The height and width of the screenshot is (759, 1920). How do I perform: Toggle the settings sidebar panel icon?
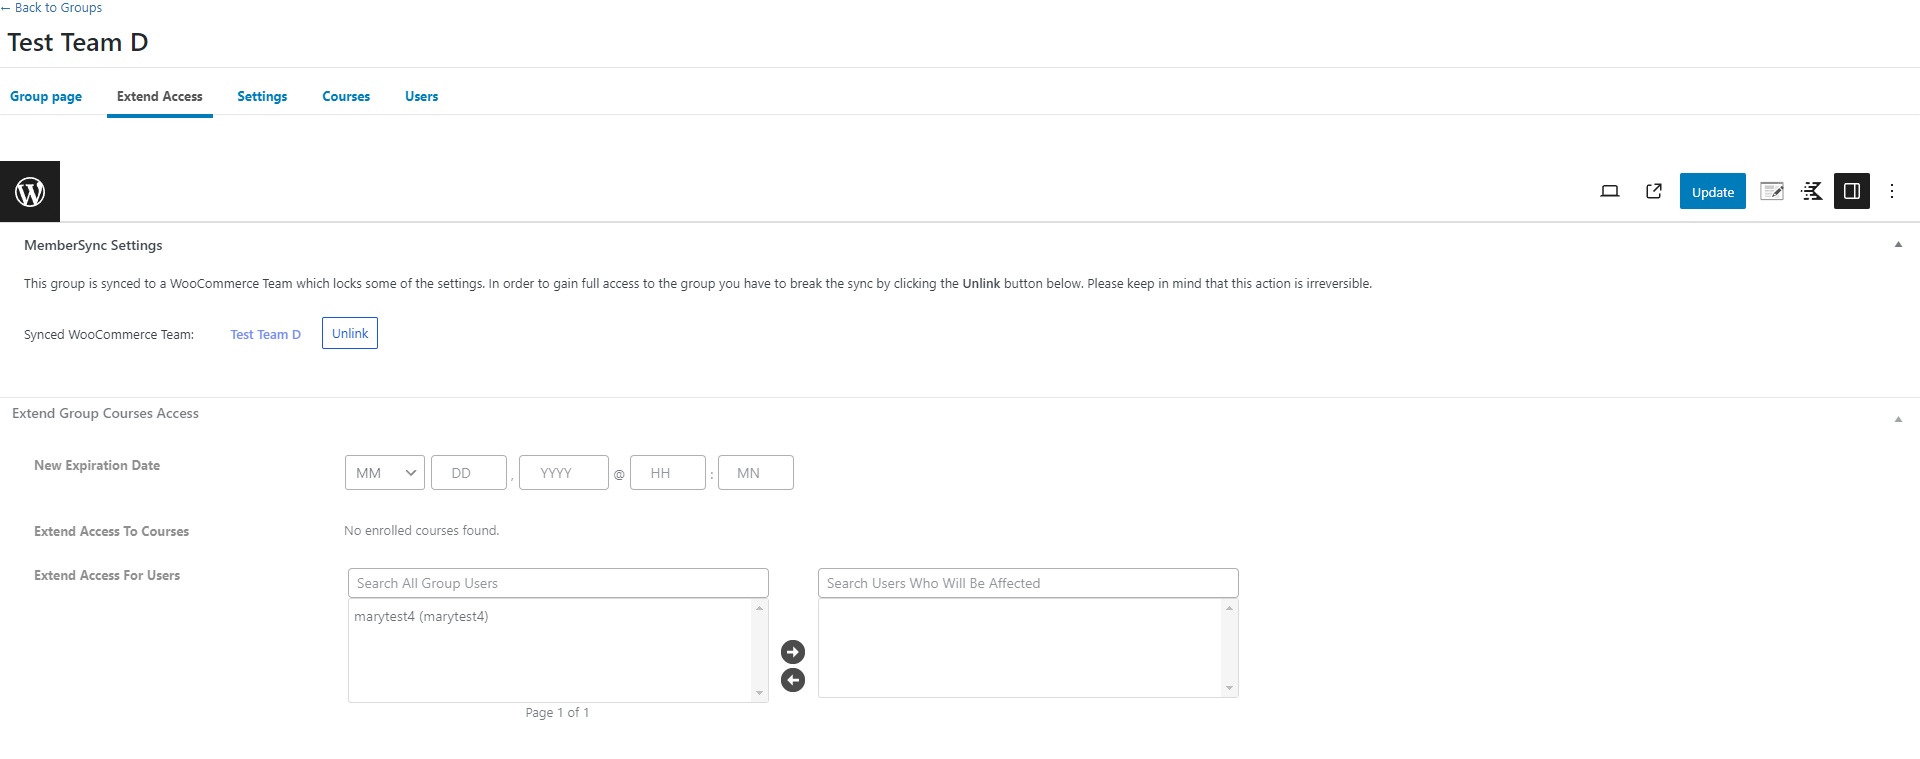(x=1852, y=191)
